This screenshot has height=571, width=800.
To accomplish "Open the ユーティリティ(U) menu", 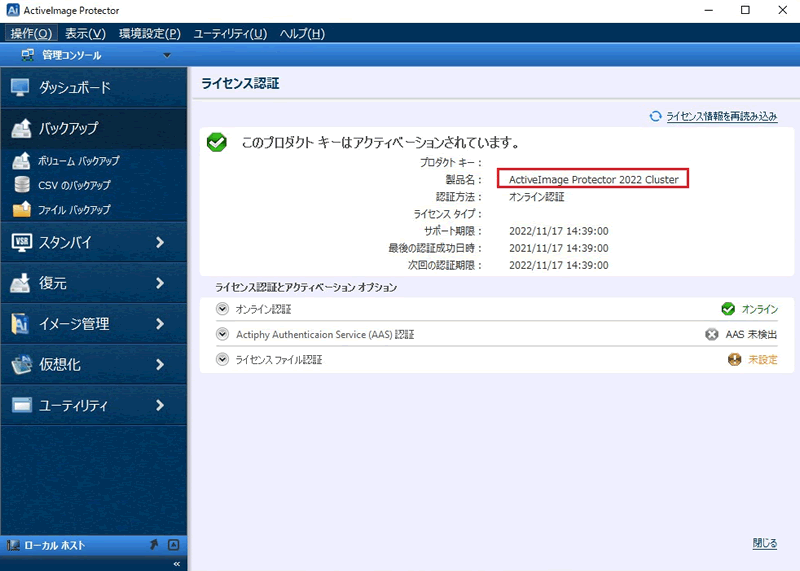I will [230, 34].
